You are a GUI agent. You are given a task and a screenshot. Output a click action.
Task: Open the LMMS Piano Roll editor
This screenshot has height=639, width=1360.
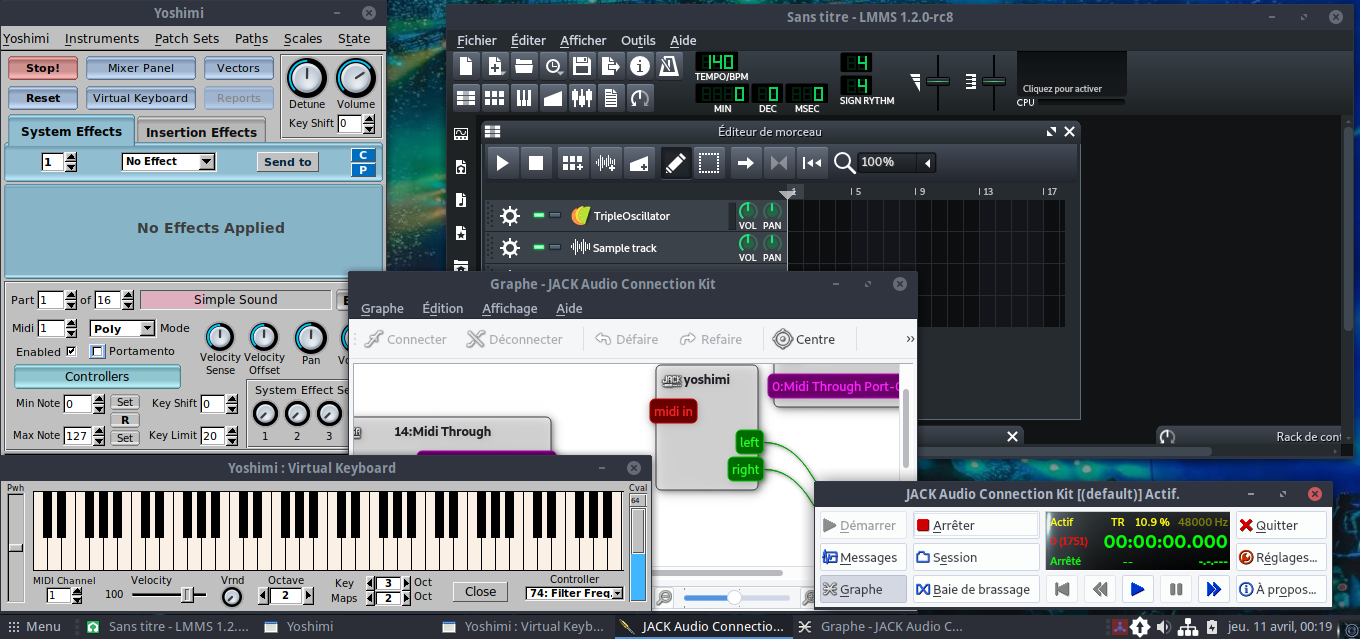tap(524, 97)
